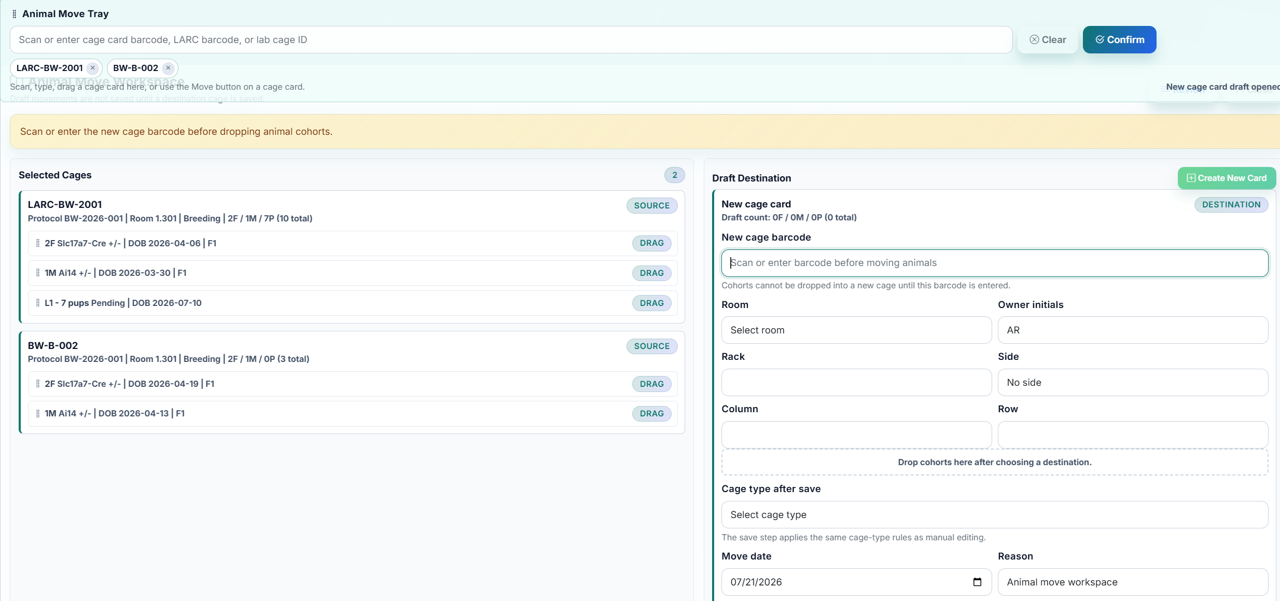
Task: Click DRAG on L1 - 7 pups cohort
Action: click(x=652, y=303)
